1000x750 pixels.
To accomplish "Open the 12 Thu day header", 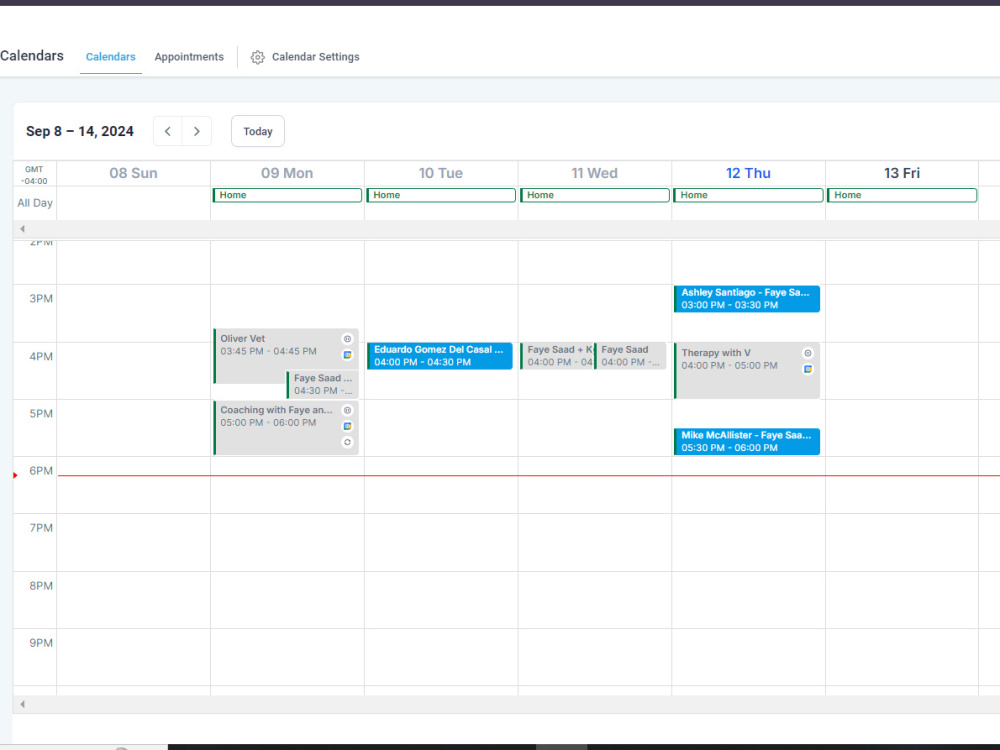I will pos(748,173).
